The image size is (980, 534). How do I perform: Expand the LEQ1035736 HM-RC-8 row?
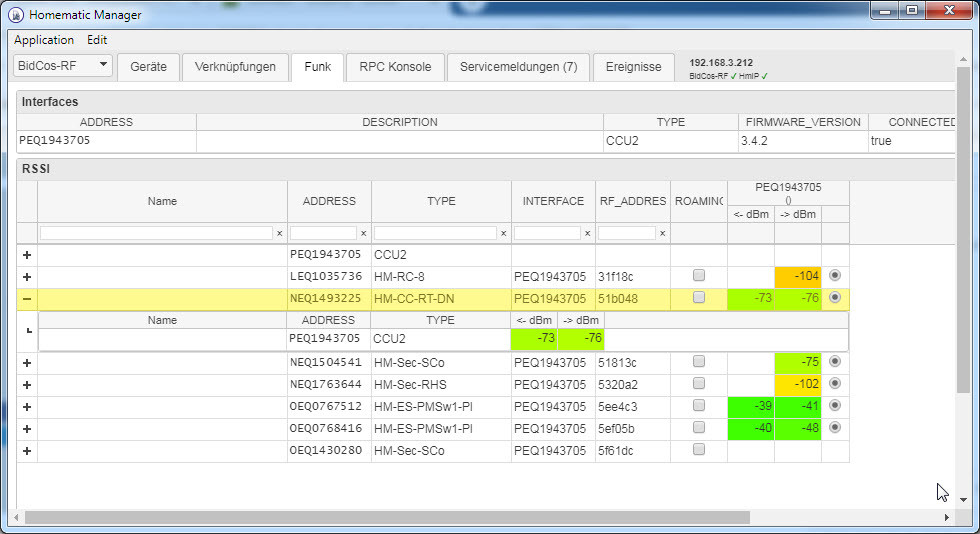click(x=27, y=277)
